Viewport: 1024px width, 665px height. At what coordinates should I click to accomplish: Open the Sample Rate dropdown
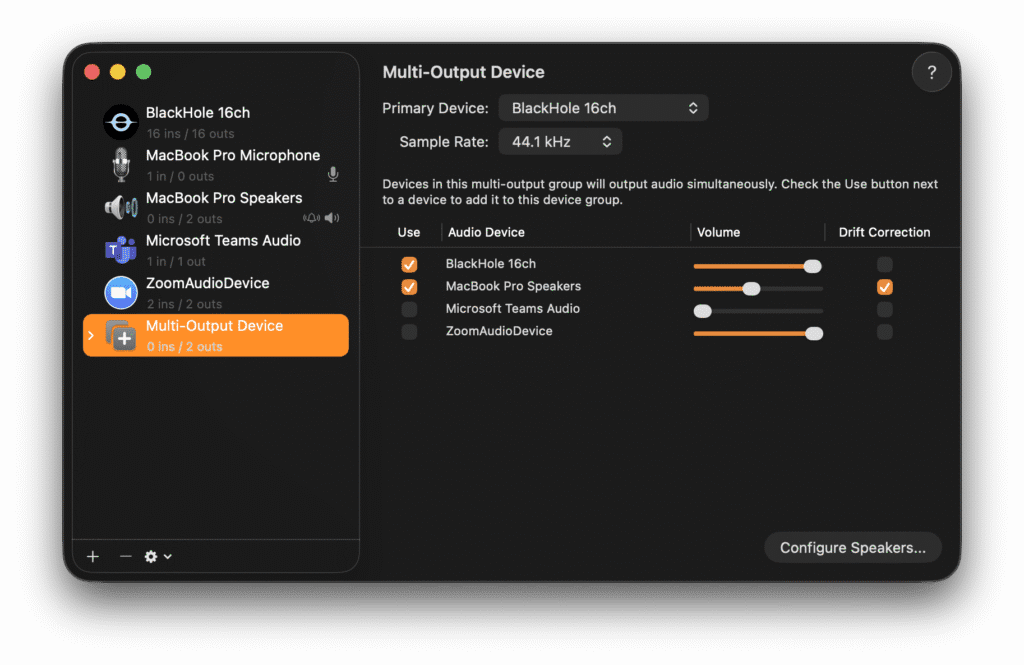[560, 142]
